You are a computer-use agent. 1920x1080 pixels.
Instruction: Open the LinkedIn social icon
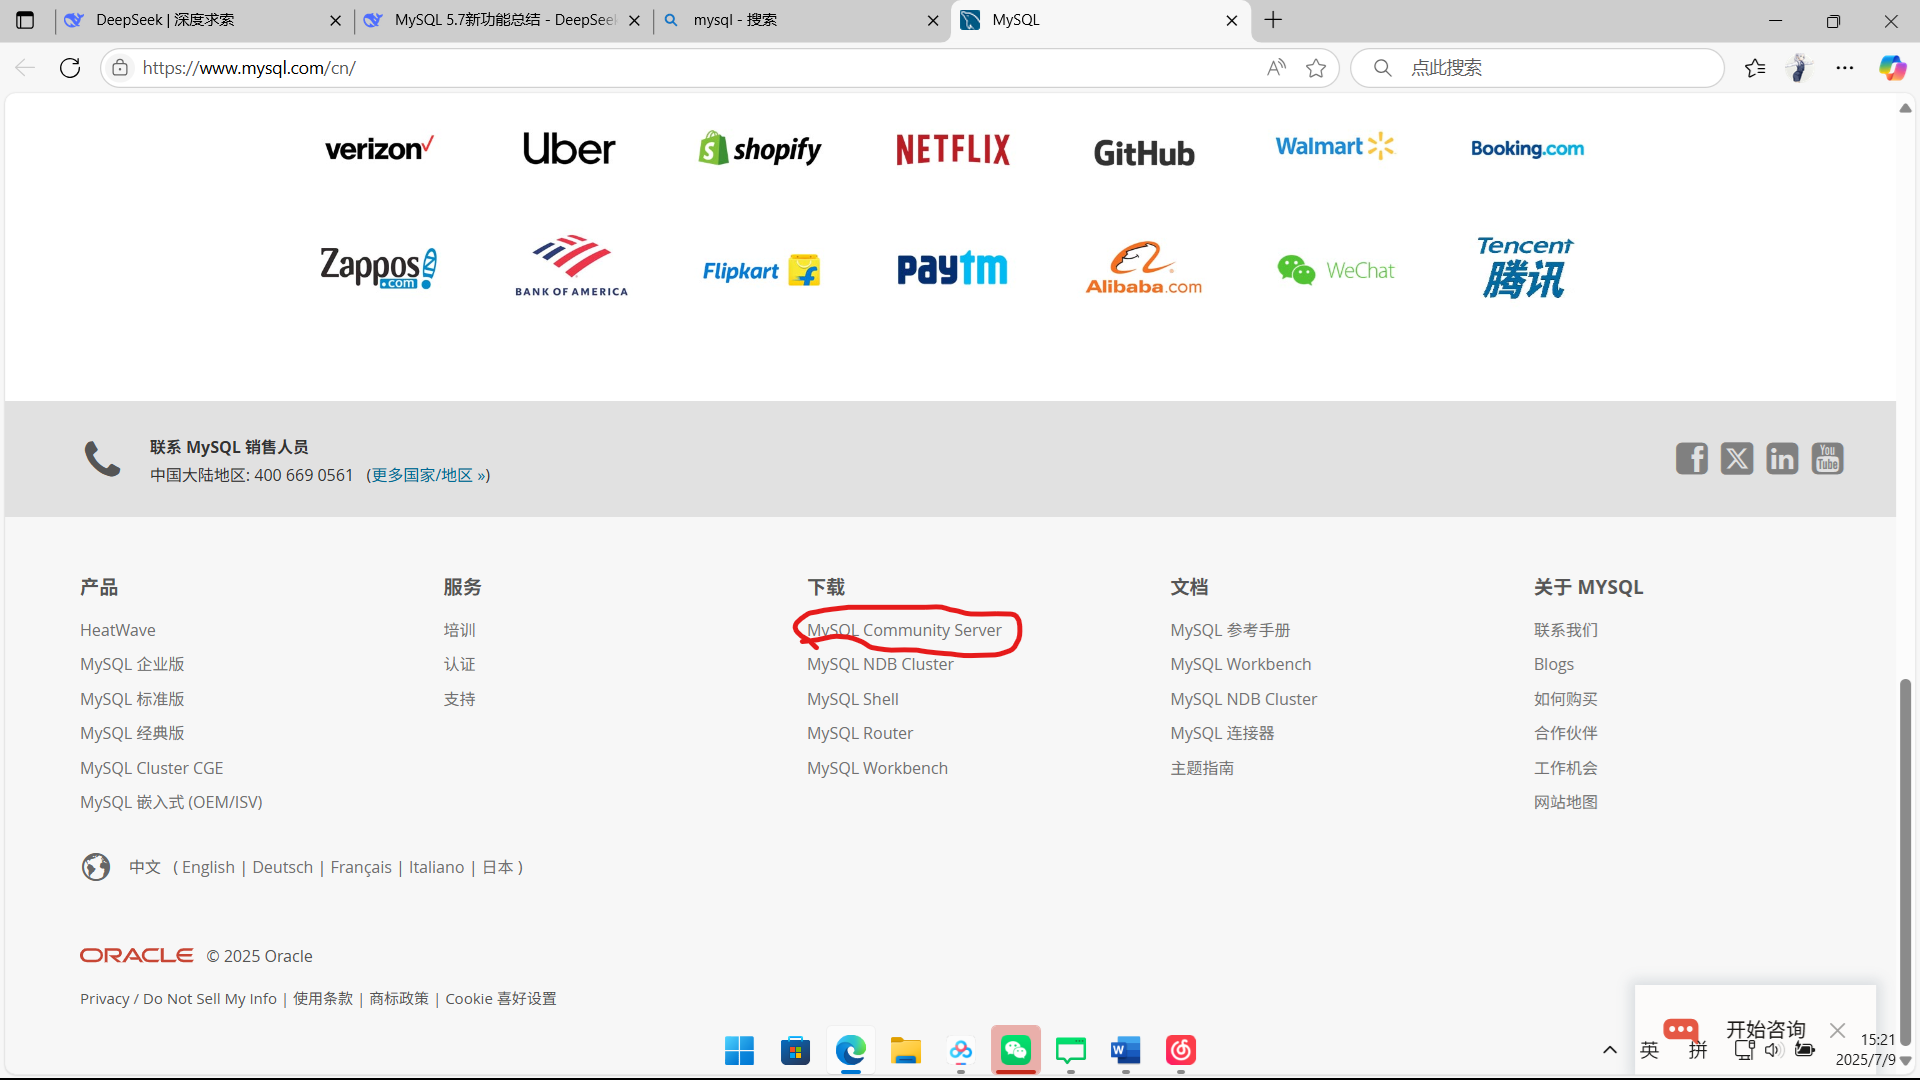coord(1782,459)
